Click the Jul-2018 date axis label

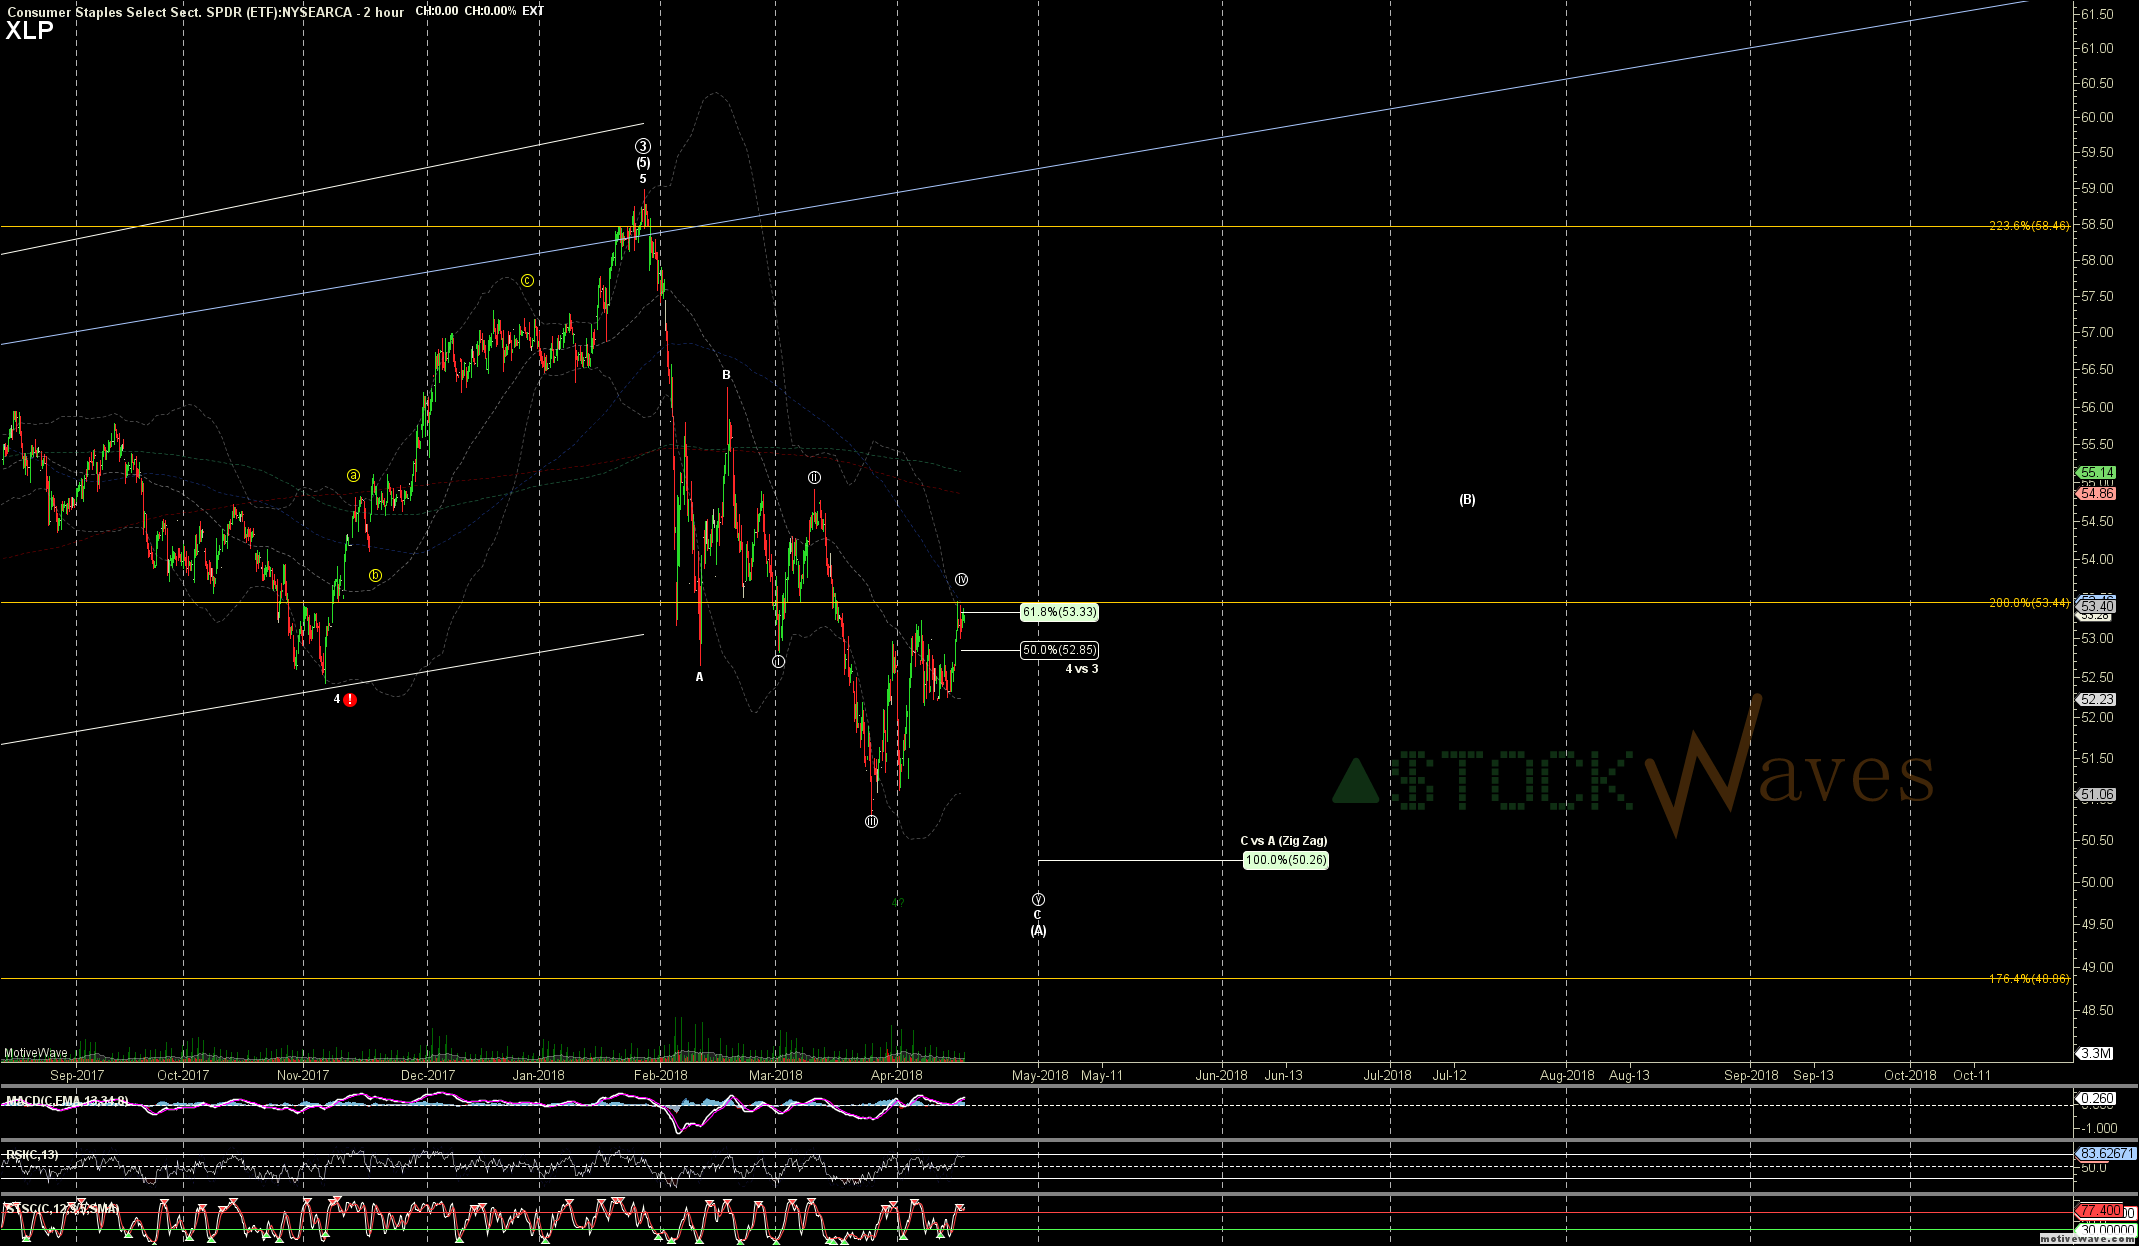click(x=1388, y=1076)
